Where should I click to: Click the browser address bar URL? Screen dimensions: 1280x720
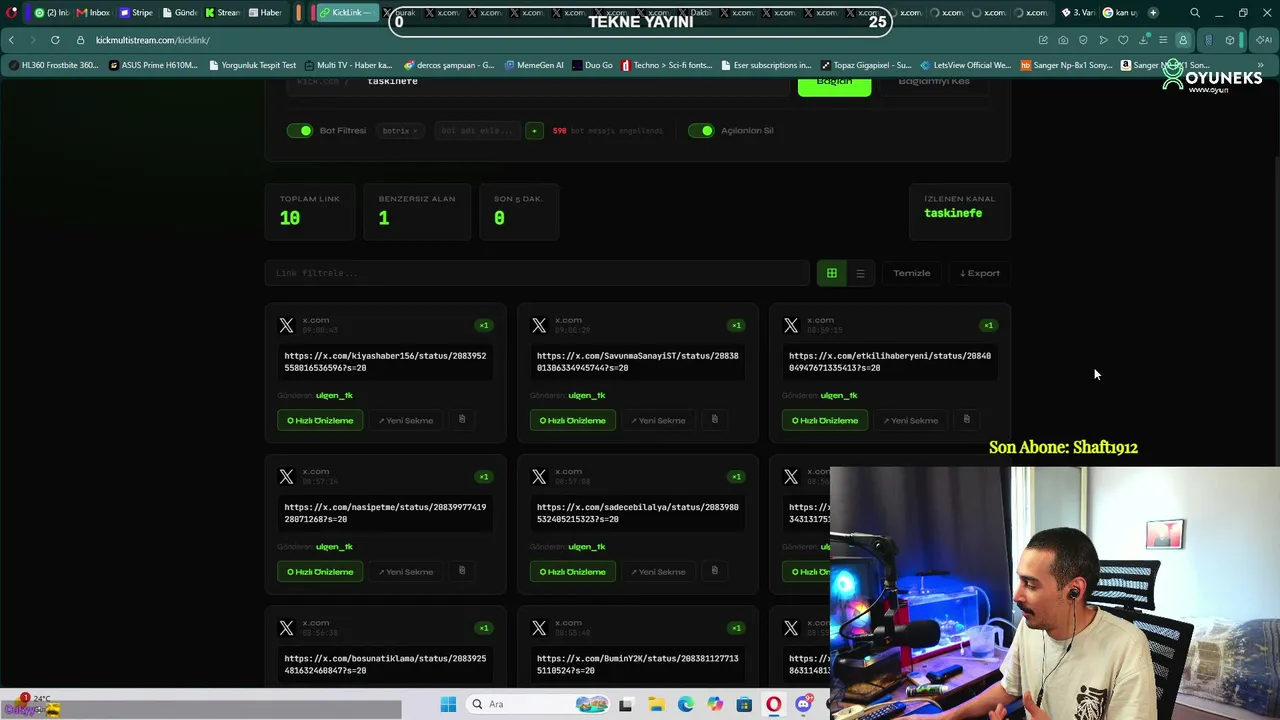pos(152,40)
